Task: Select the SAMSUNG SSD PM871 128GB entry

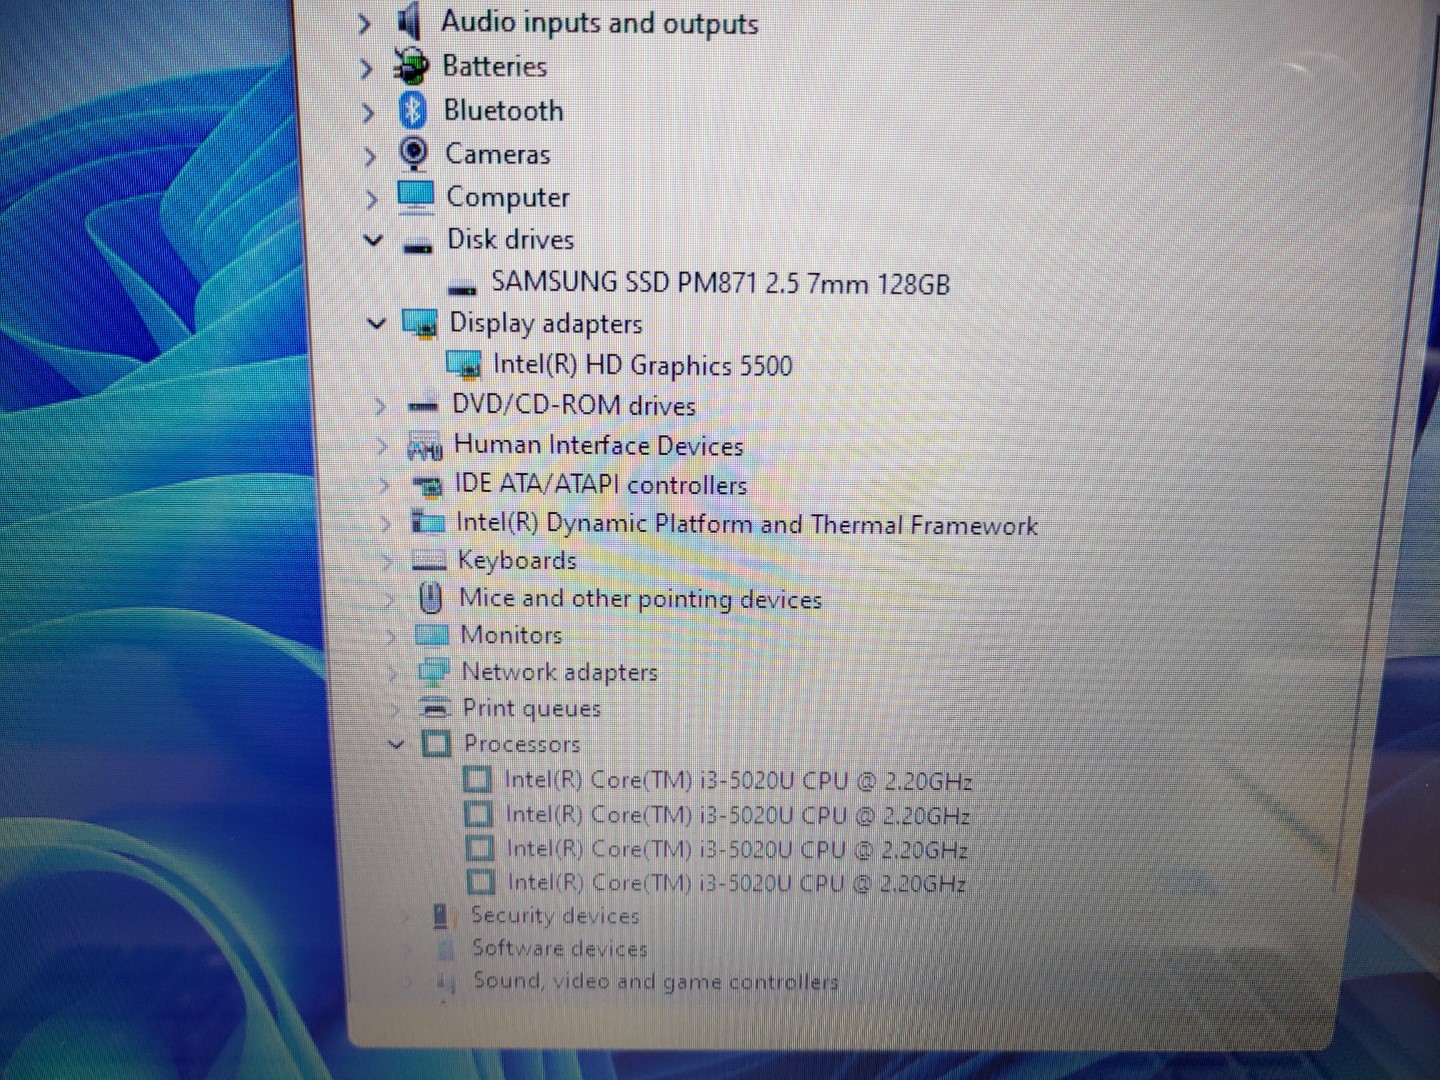Action: pyautogui.click(x=720, y=283)
